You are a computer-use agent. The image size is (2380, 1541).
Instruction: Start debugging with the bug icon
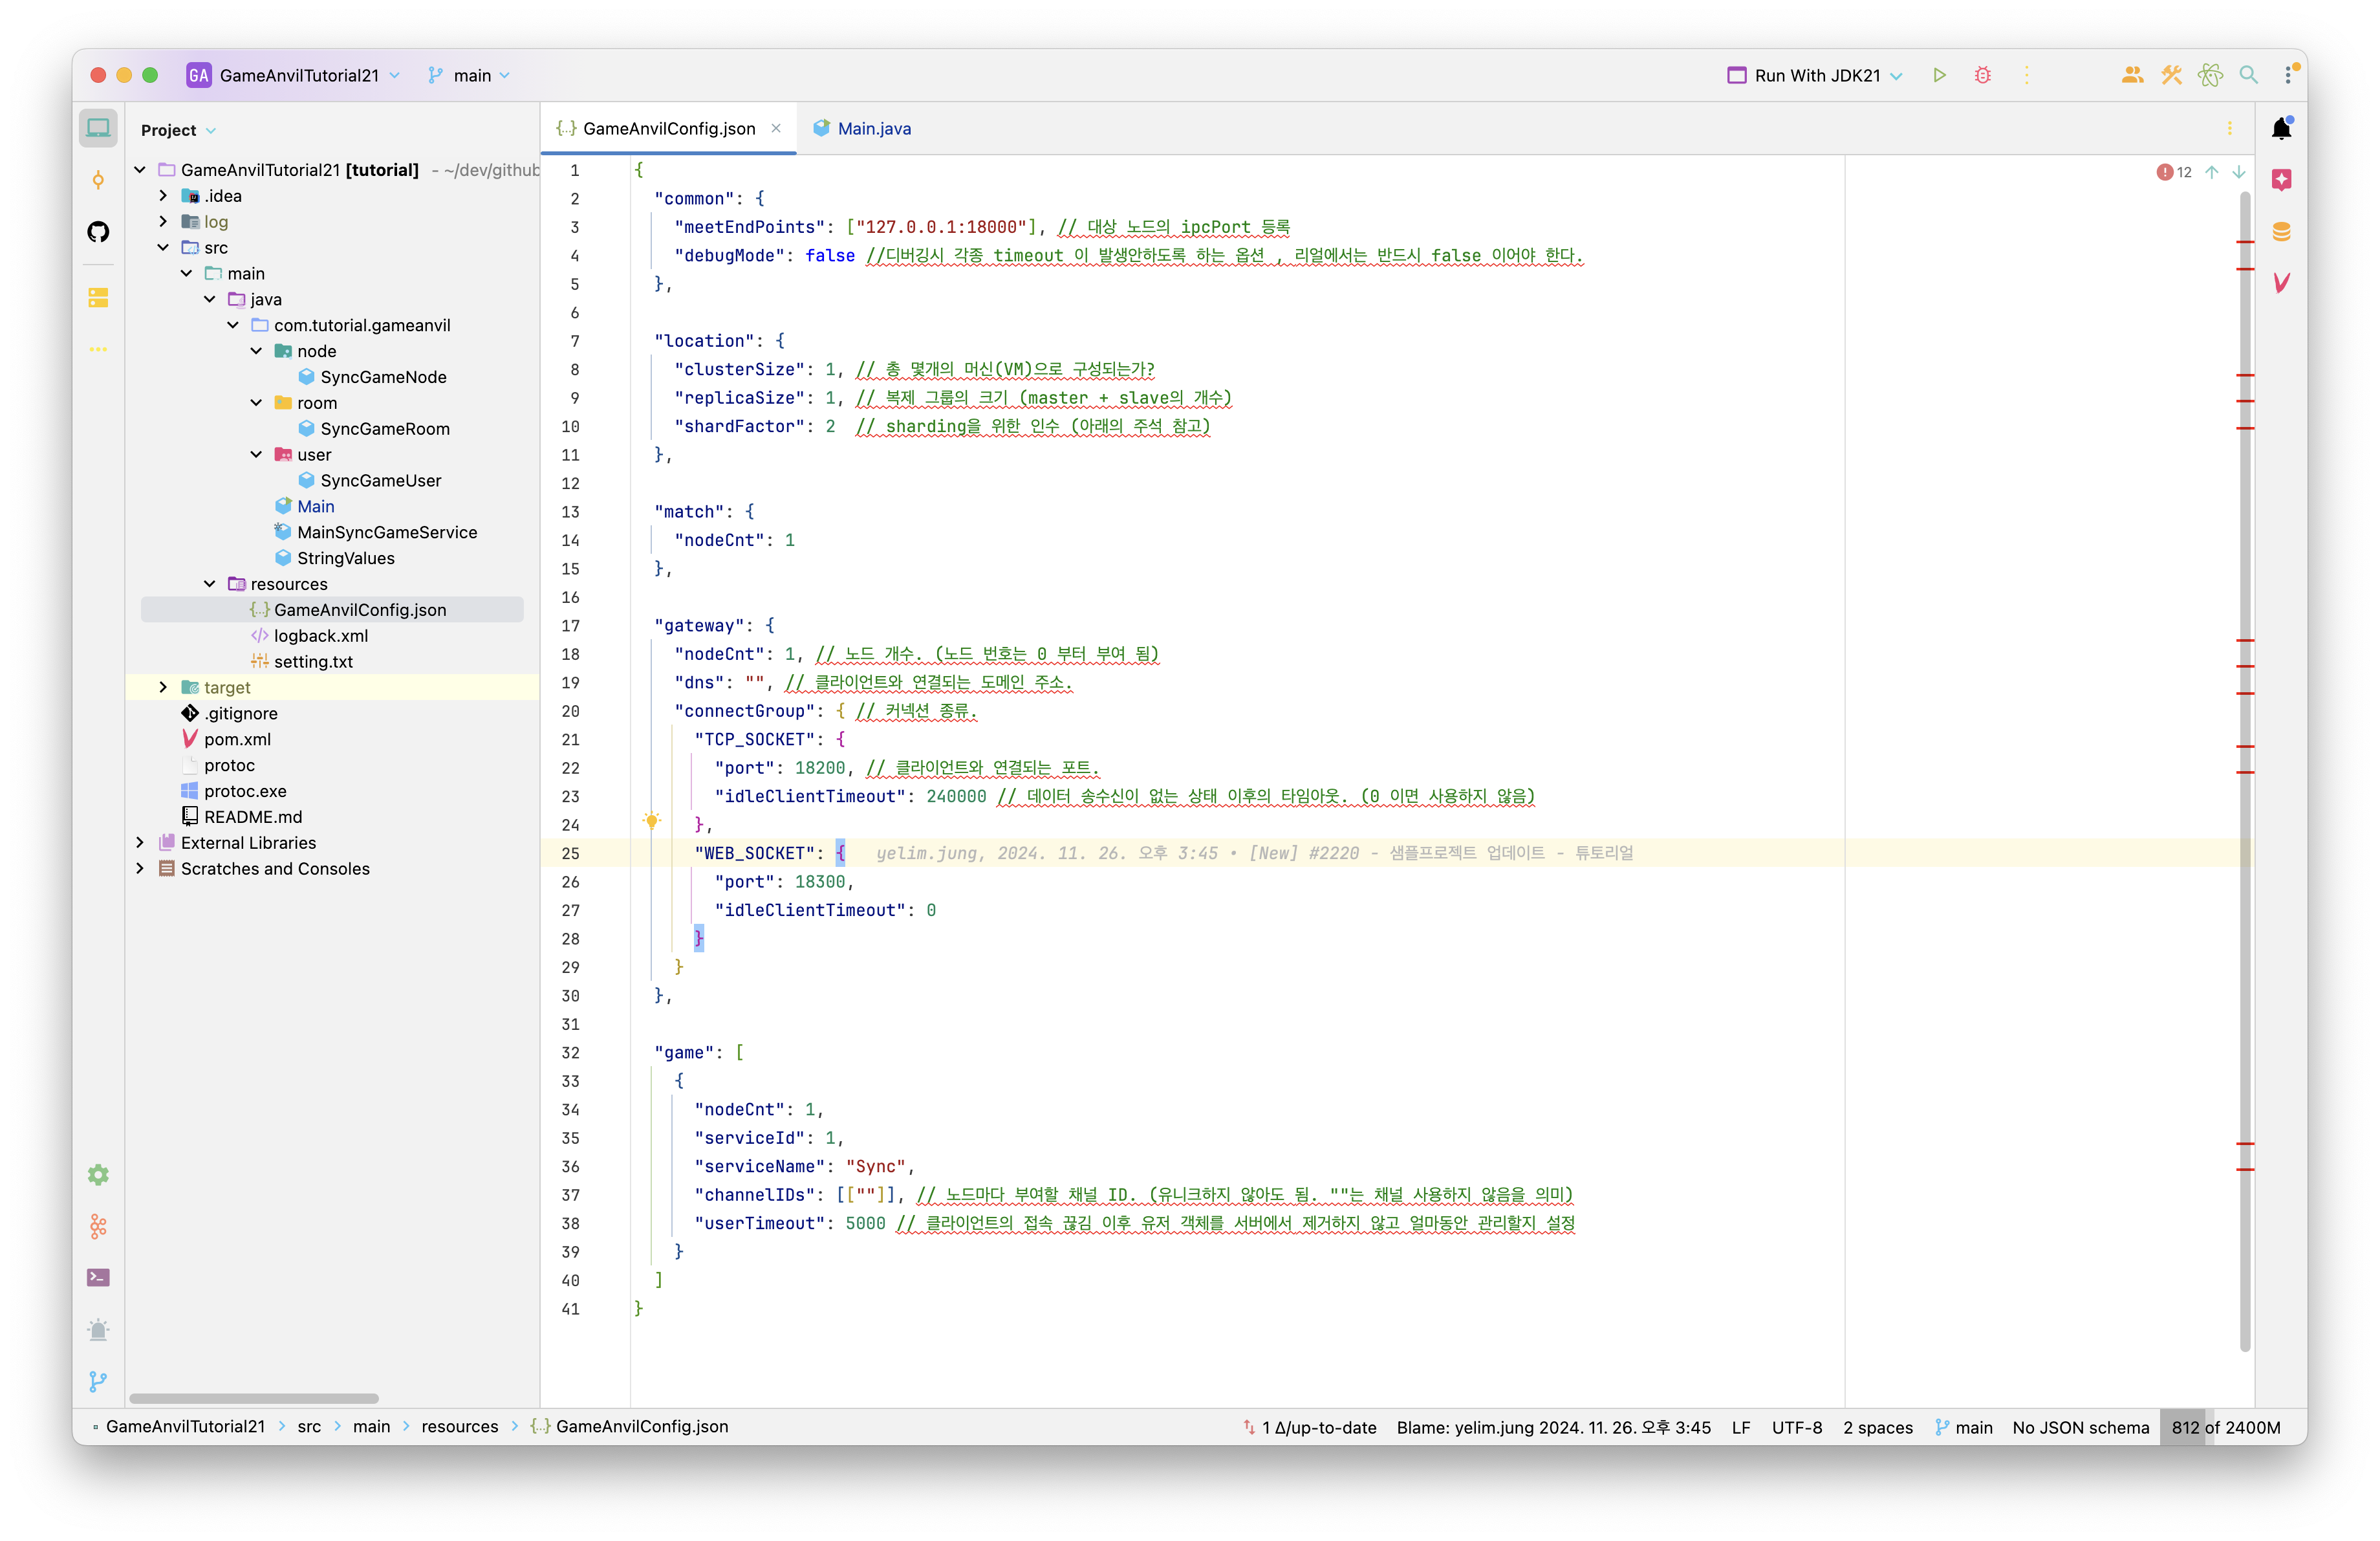click(x=1983, y=75)
